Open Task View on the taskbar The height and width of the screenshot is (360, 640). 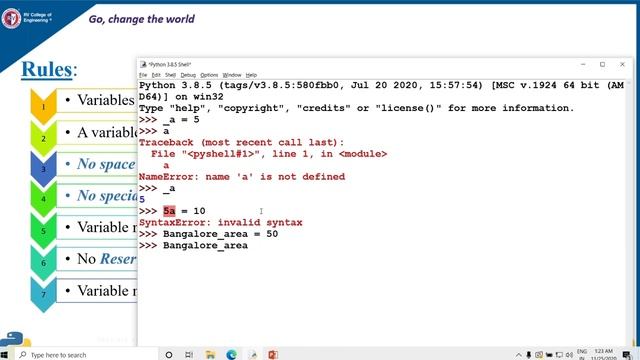(189, 355)
